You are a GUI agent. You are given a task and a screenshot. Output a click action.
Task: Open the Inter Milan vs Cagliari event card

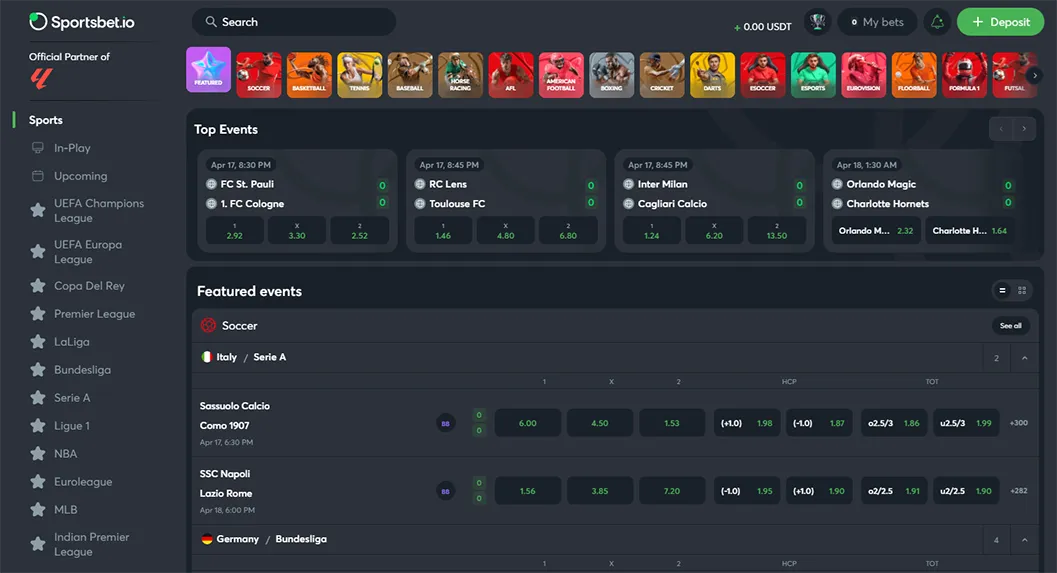click(715, 201)
